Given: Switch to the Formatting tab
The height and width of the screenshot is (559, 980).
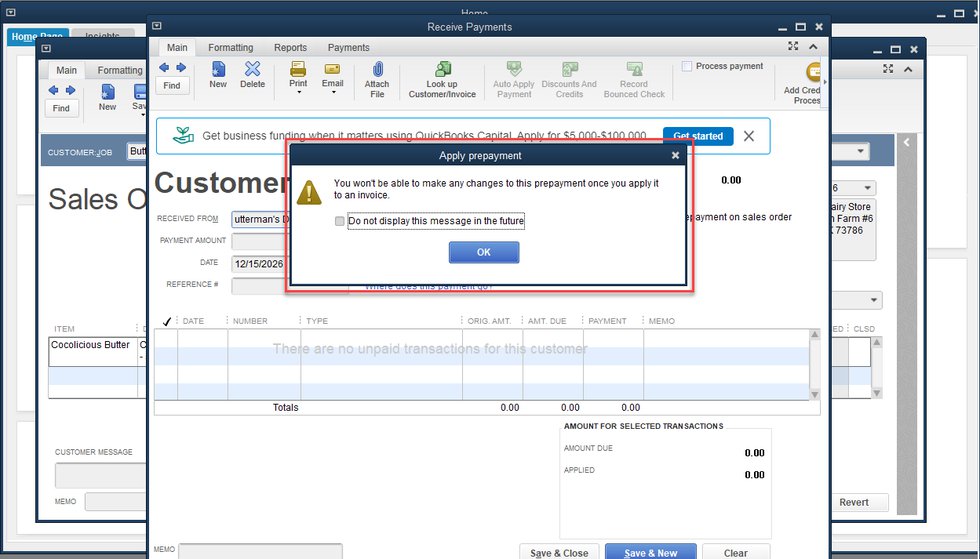Looking at the screenshot, I should click(x=230, y=47).
